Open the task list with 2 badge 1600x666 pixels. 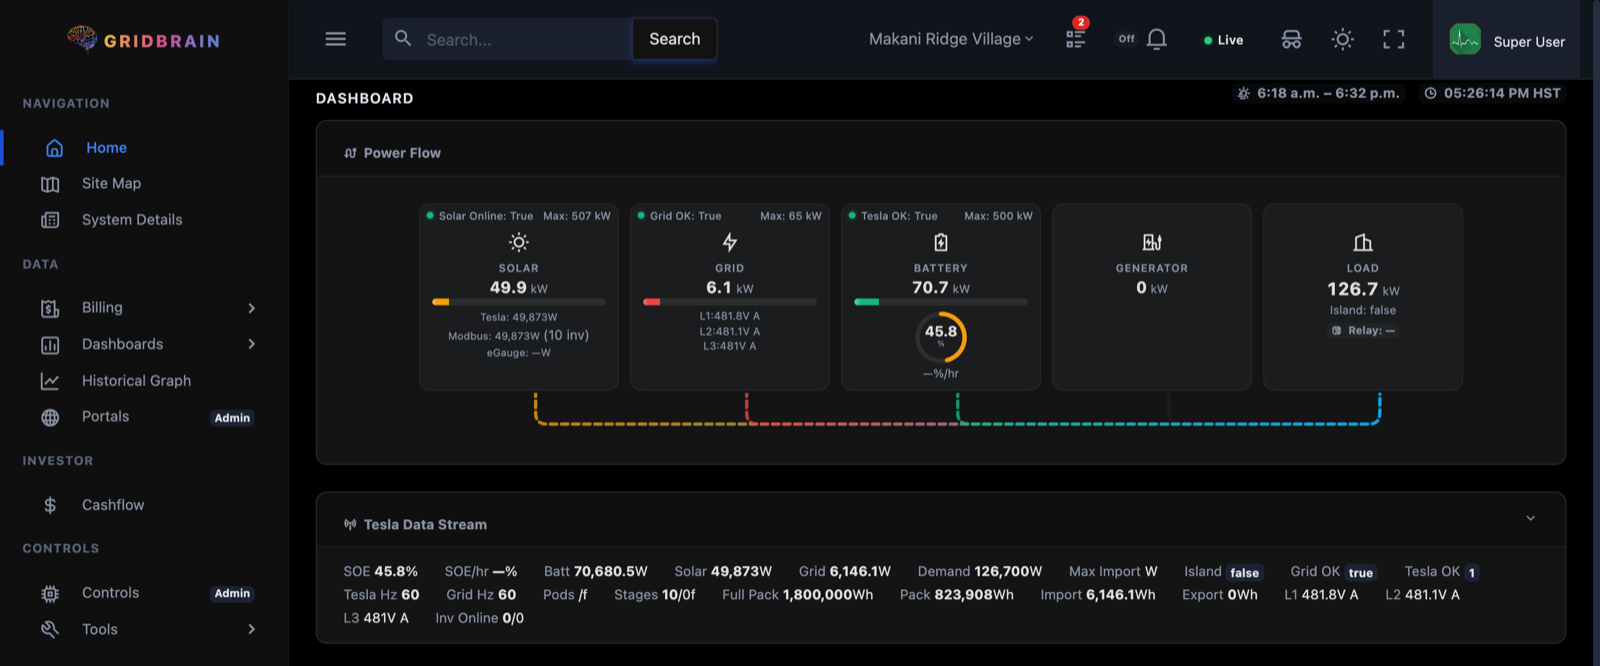(x=1076, y=38)
